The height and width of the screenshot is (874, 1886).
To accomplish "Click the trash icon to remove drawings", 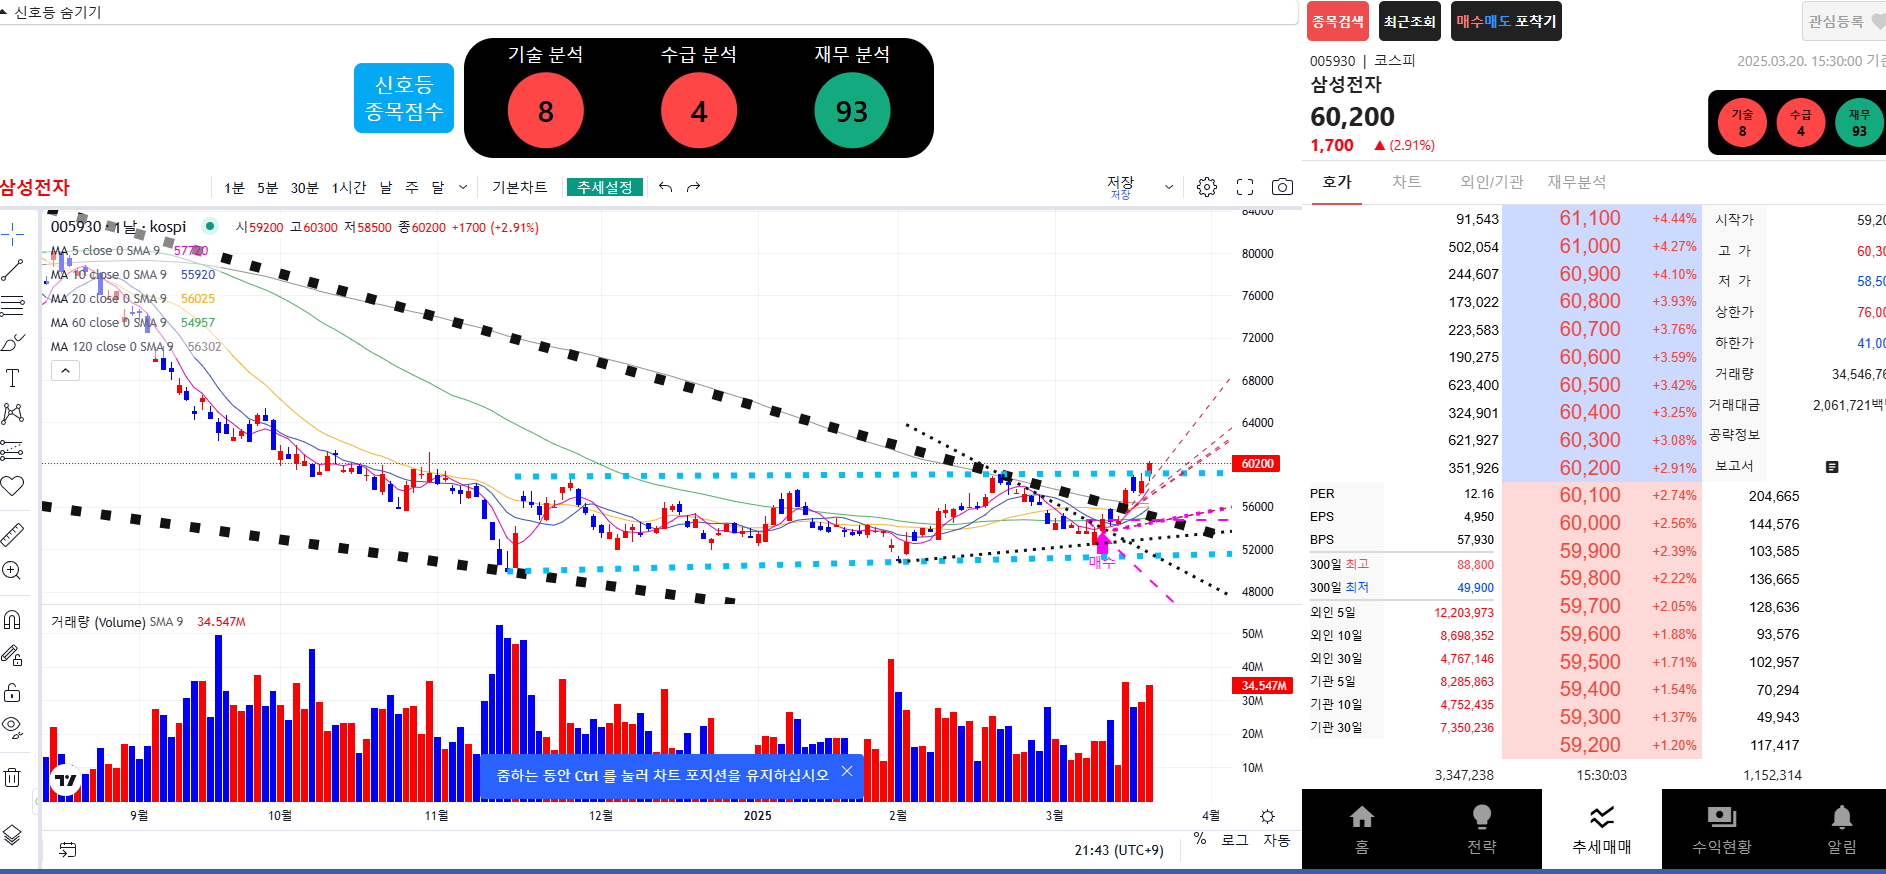I will [x=12, y=777].
